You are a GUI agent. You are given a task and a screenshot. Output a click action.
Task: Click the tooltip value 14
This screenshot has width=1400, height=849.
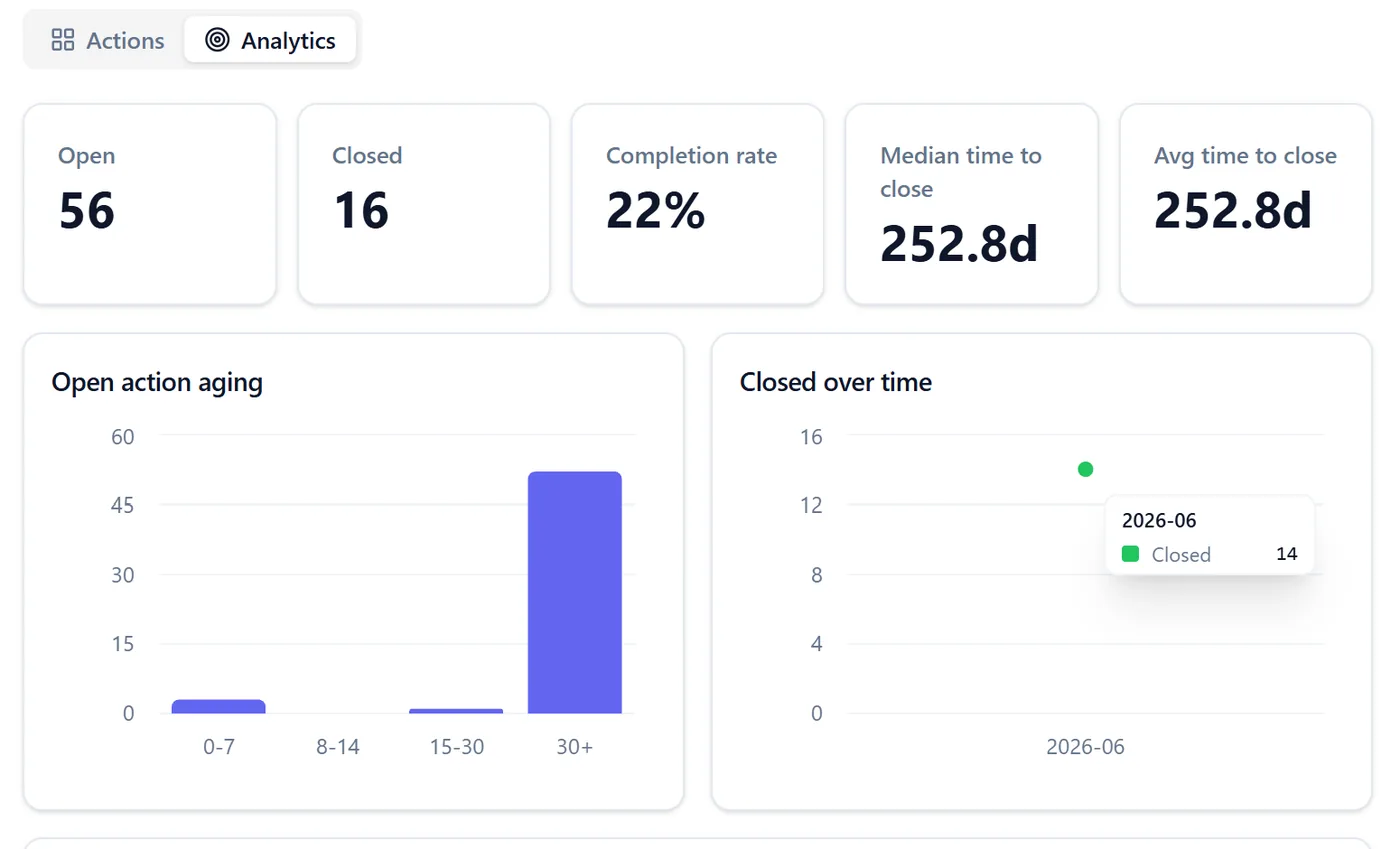tap(1287, 554)
